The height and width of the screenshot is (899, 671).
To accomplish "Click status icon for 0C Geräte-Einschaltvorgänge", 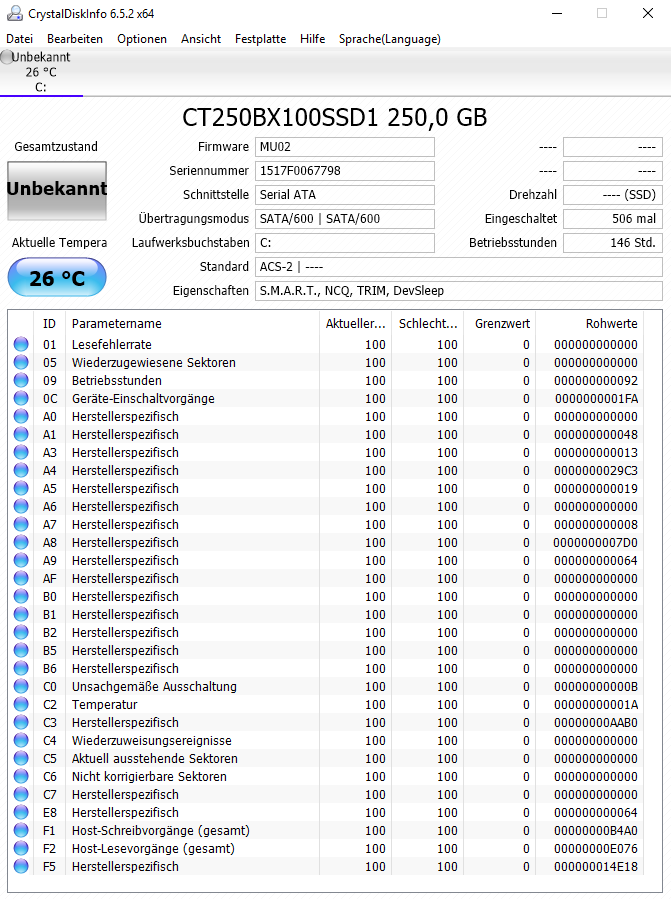I will (x=21, y=398).
